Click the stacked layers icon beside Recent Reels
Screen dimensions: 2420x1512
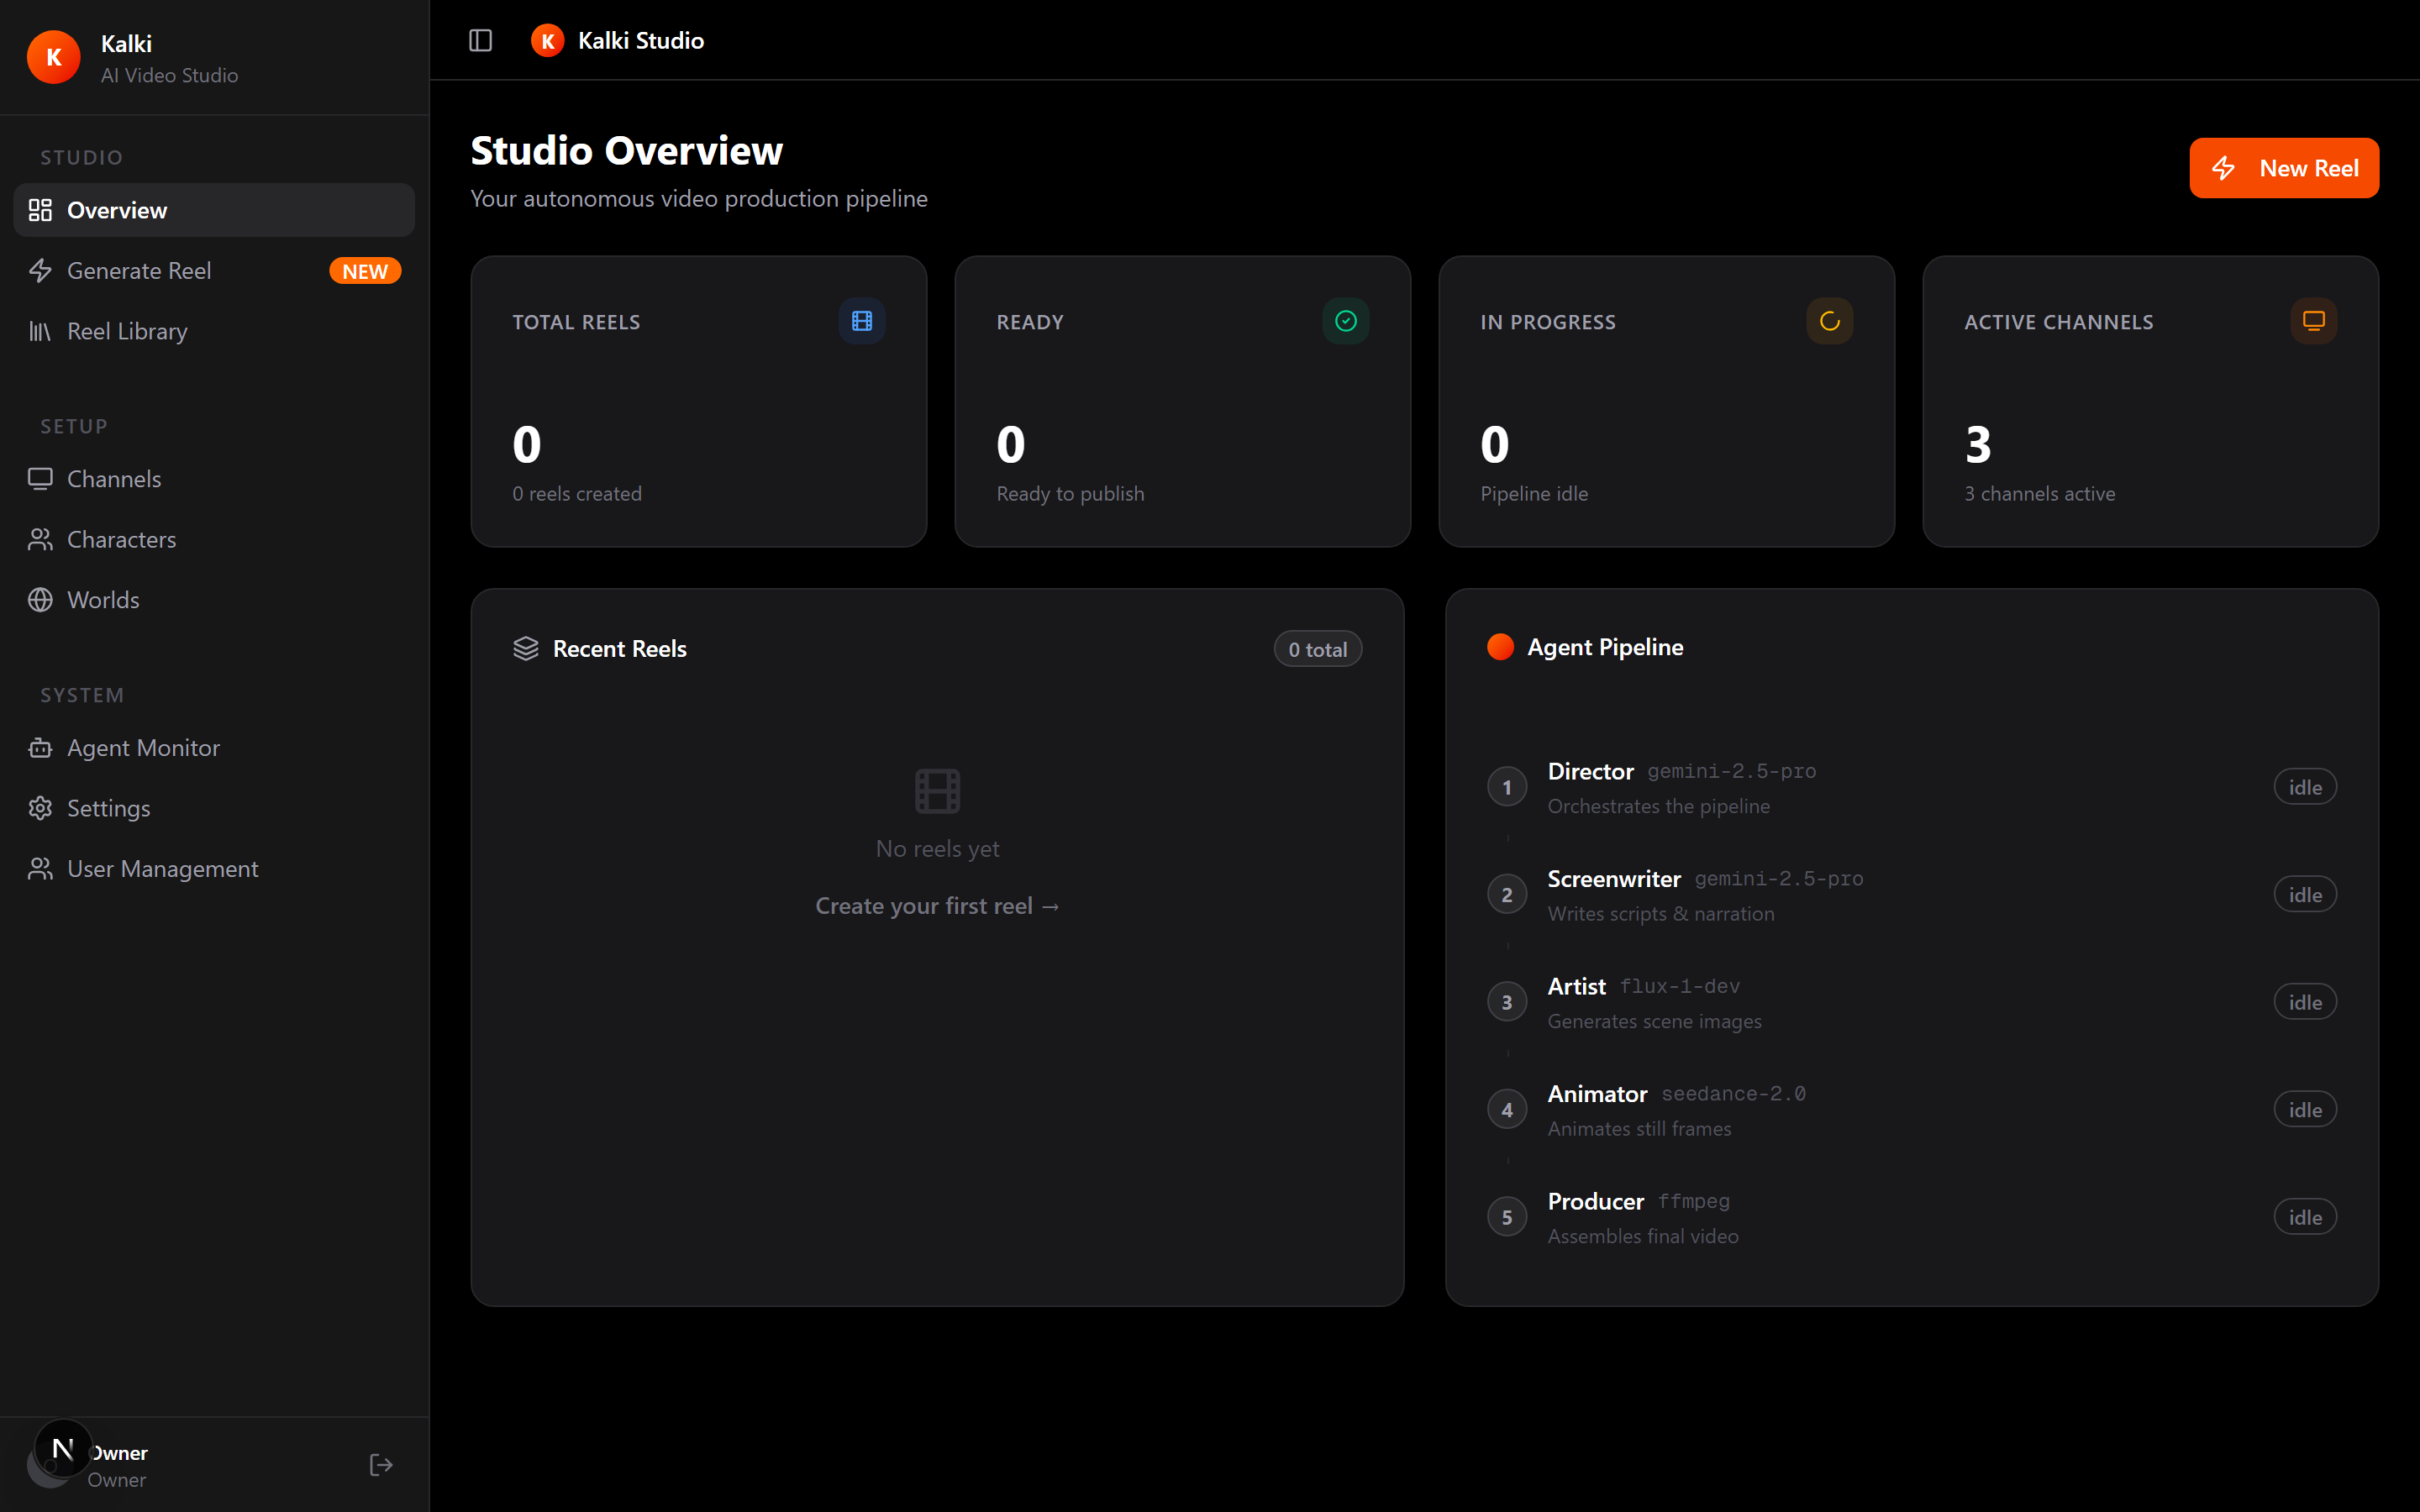[x=526, y=649]
